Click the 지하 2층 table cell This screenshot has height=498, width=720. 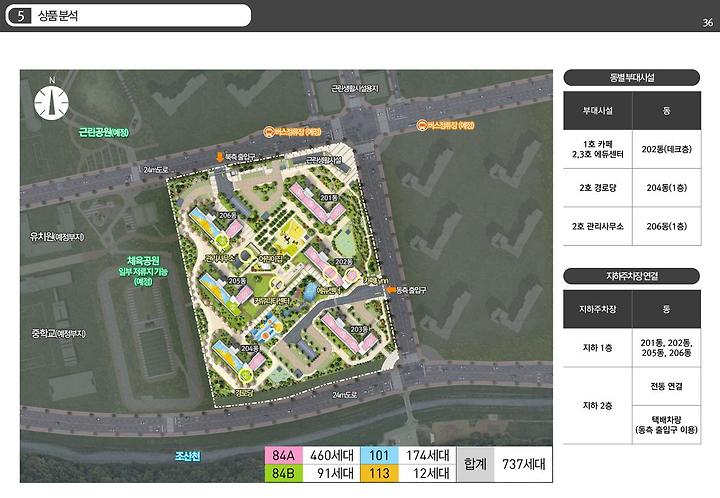click(x=598, y=405)
